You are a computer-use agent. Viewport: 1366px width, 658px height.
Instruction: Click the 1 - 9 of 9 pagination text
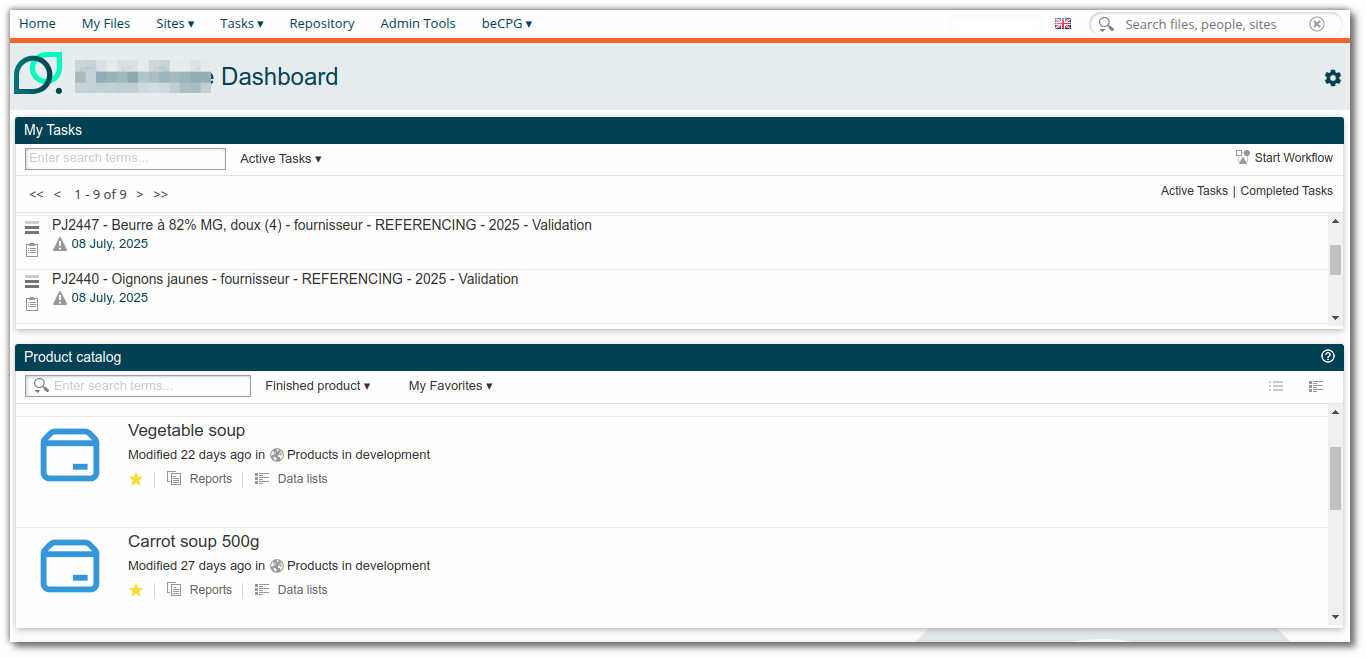[100, 194]
